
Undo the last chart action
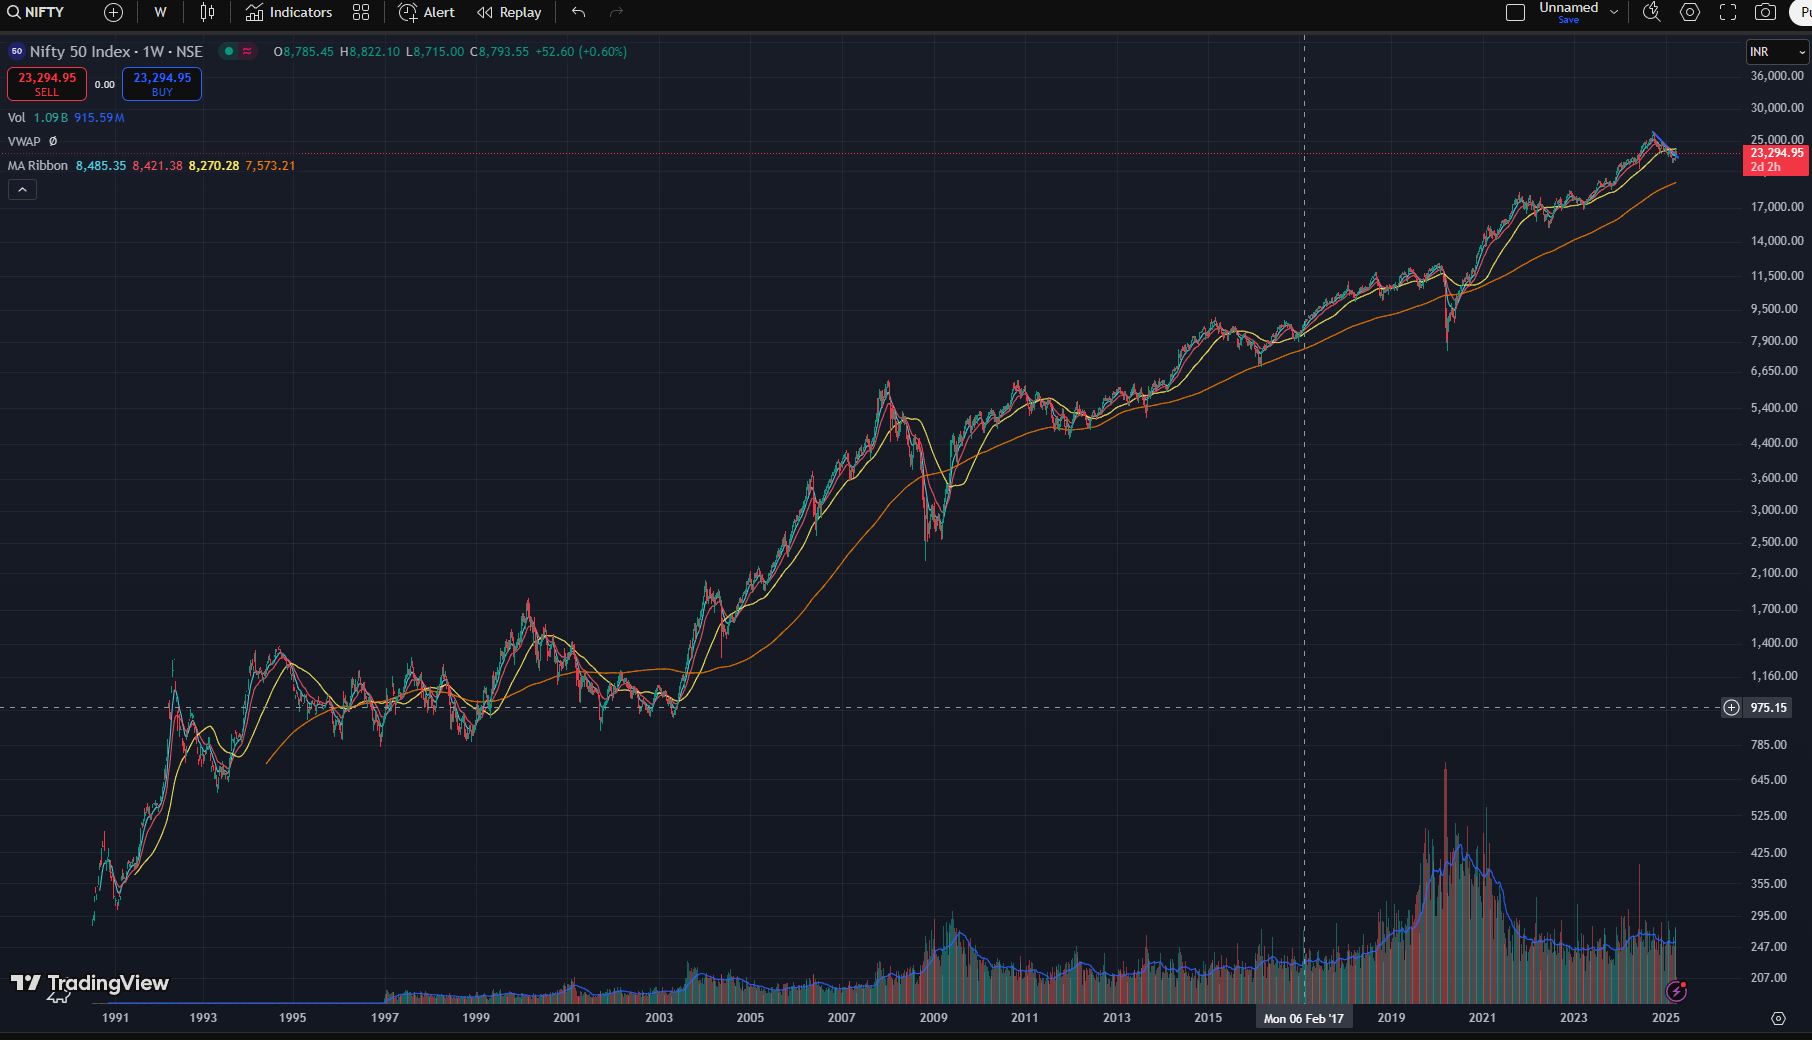(578, 12)
